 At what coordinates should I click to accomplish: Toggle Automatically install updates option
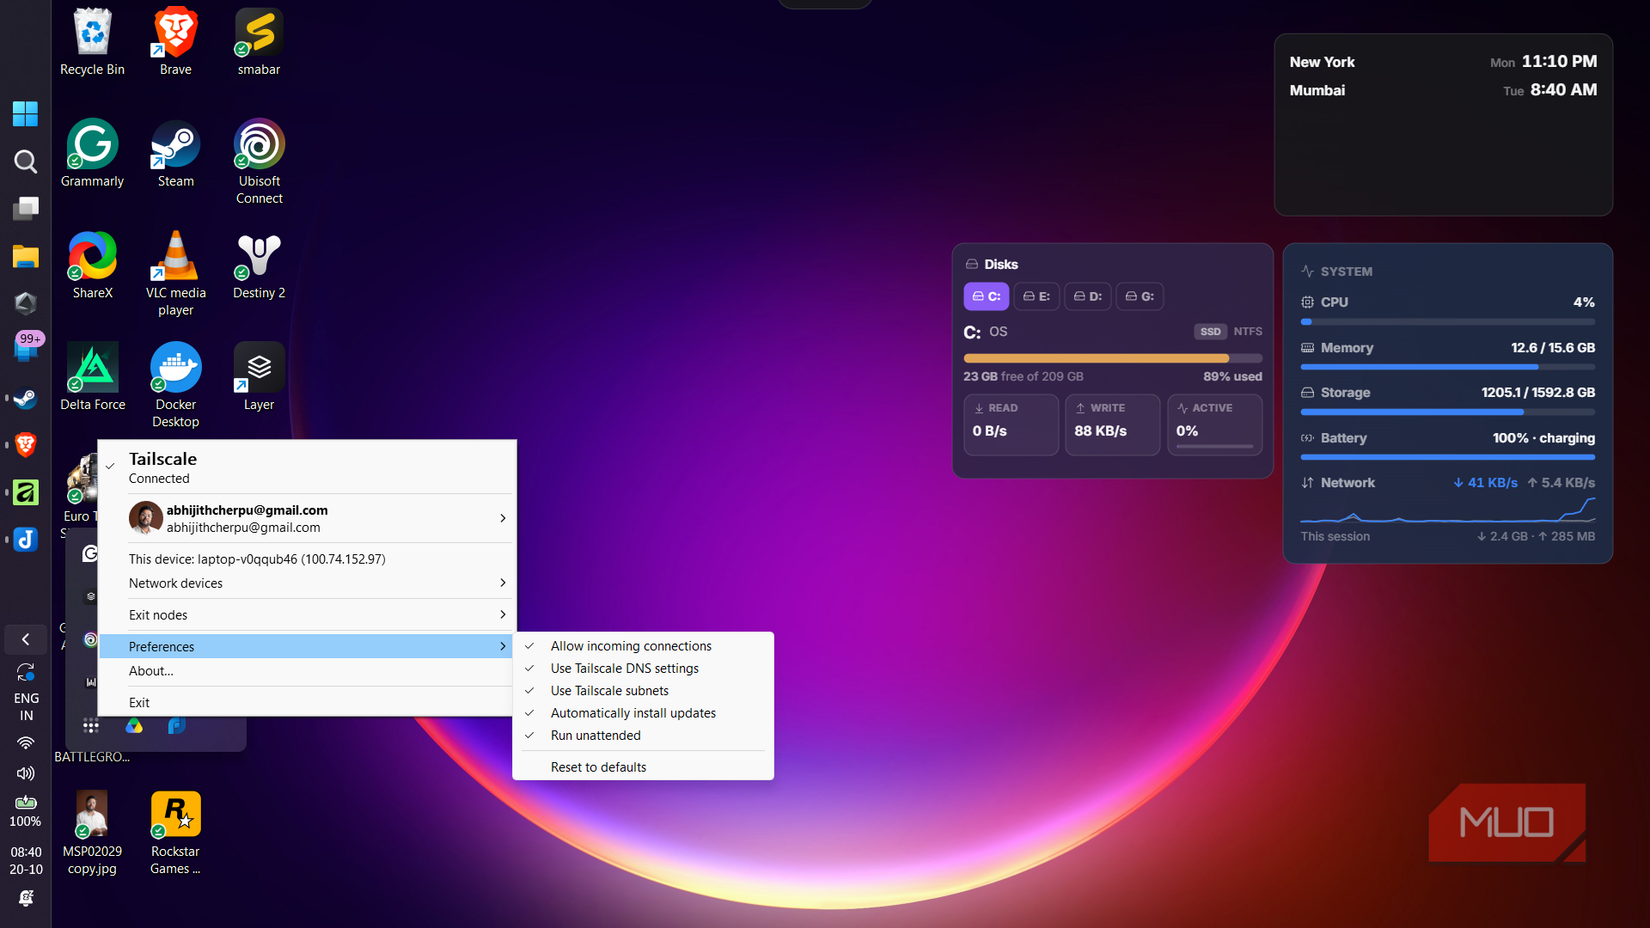tap(643, 713)
